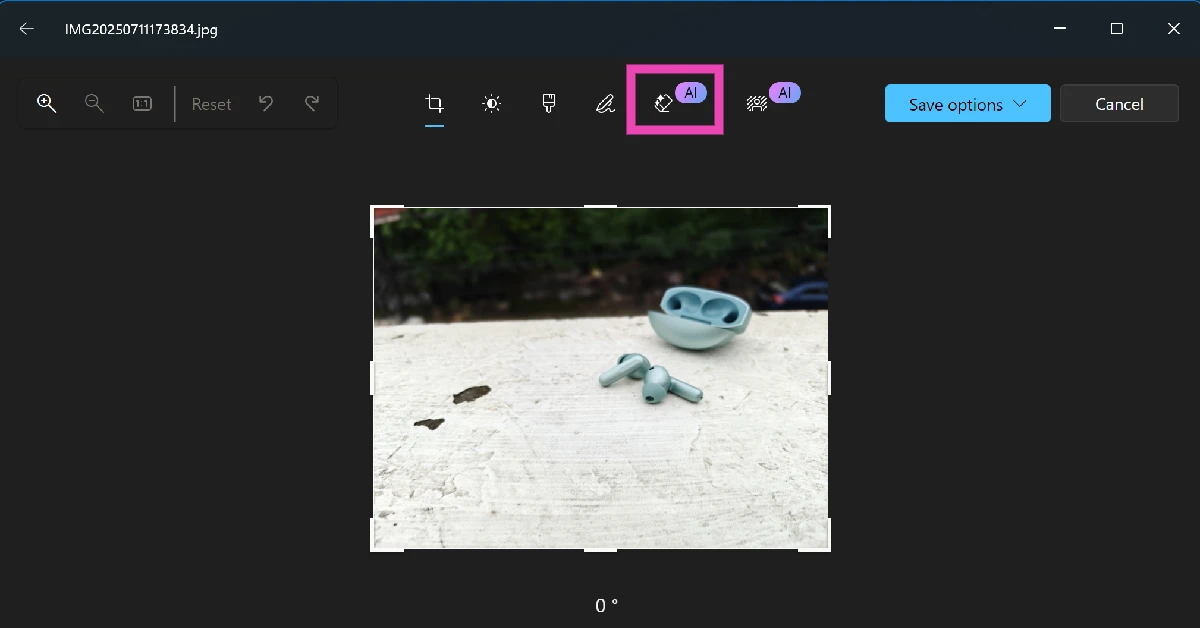The image size is (1200, 628).
Task: Expand the Save options dropdown
Action: (967, 104)
